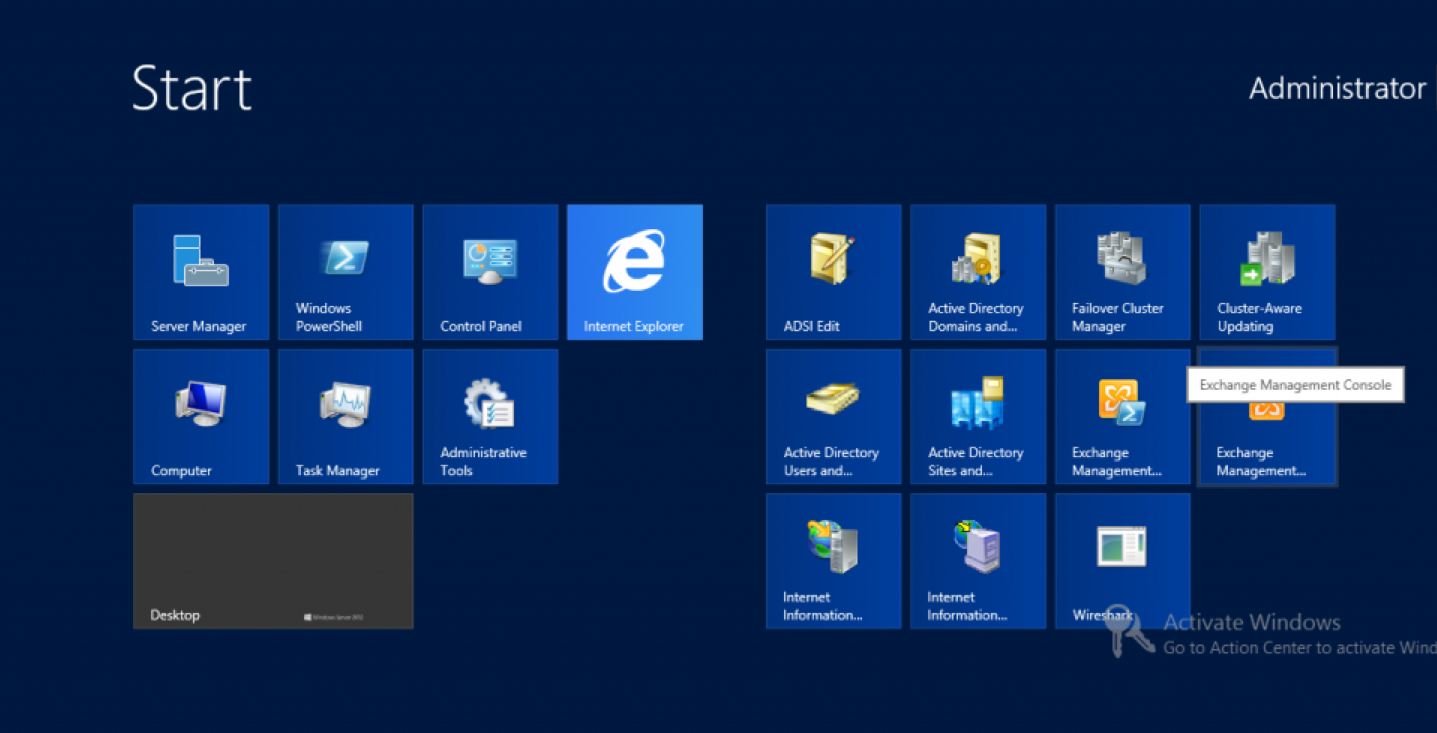Launch Windows PowerShell from its tile

click(x=345, y=272)
